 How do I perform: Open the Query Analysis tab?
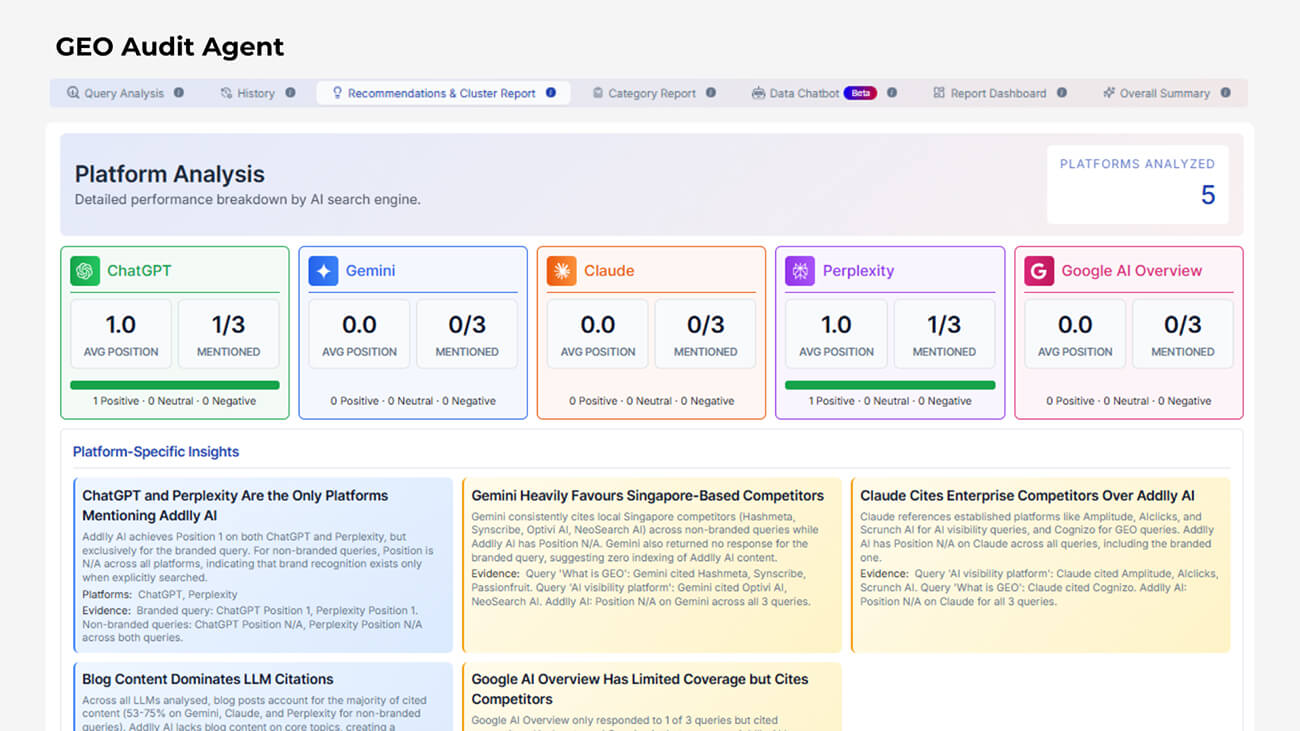tap(125, 93)
